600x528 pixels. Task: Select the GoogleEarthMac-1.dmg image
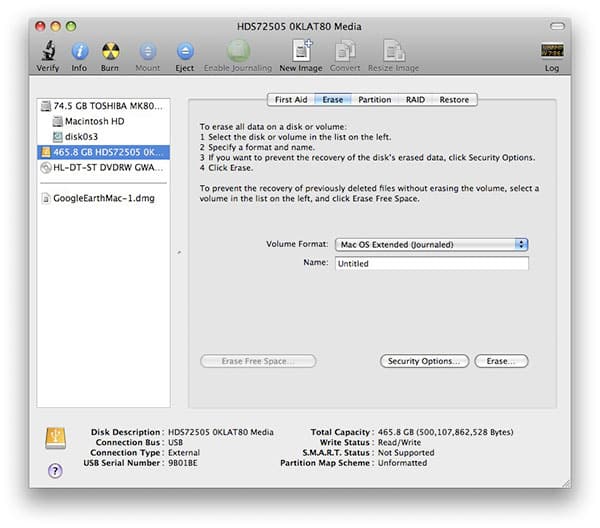click(x=103, y=198)
